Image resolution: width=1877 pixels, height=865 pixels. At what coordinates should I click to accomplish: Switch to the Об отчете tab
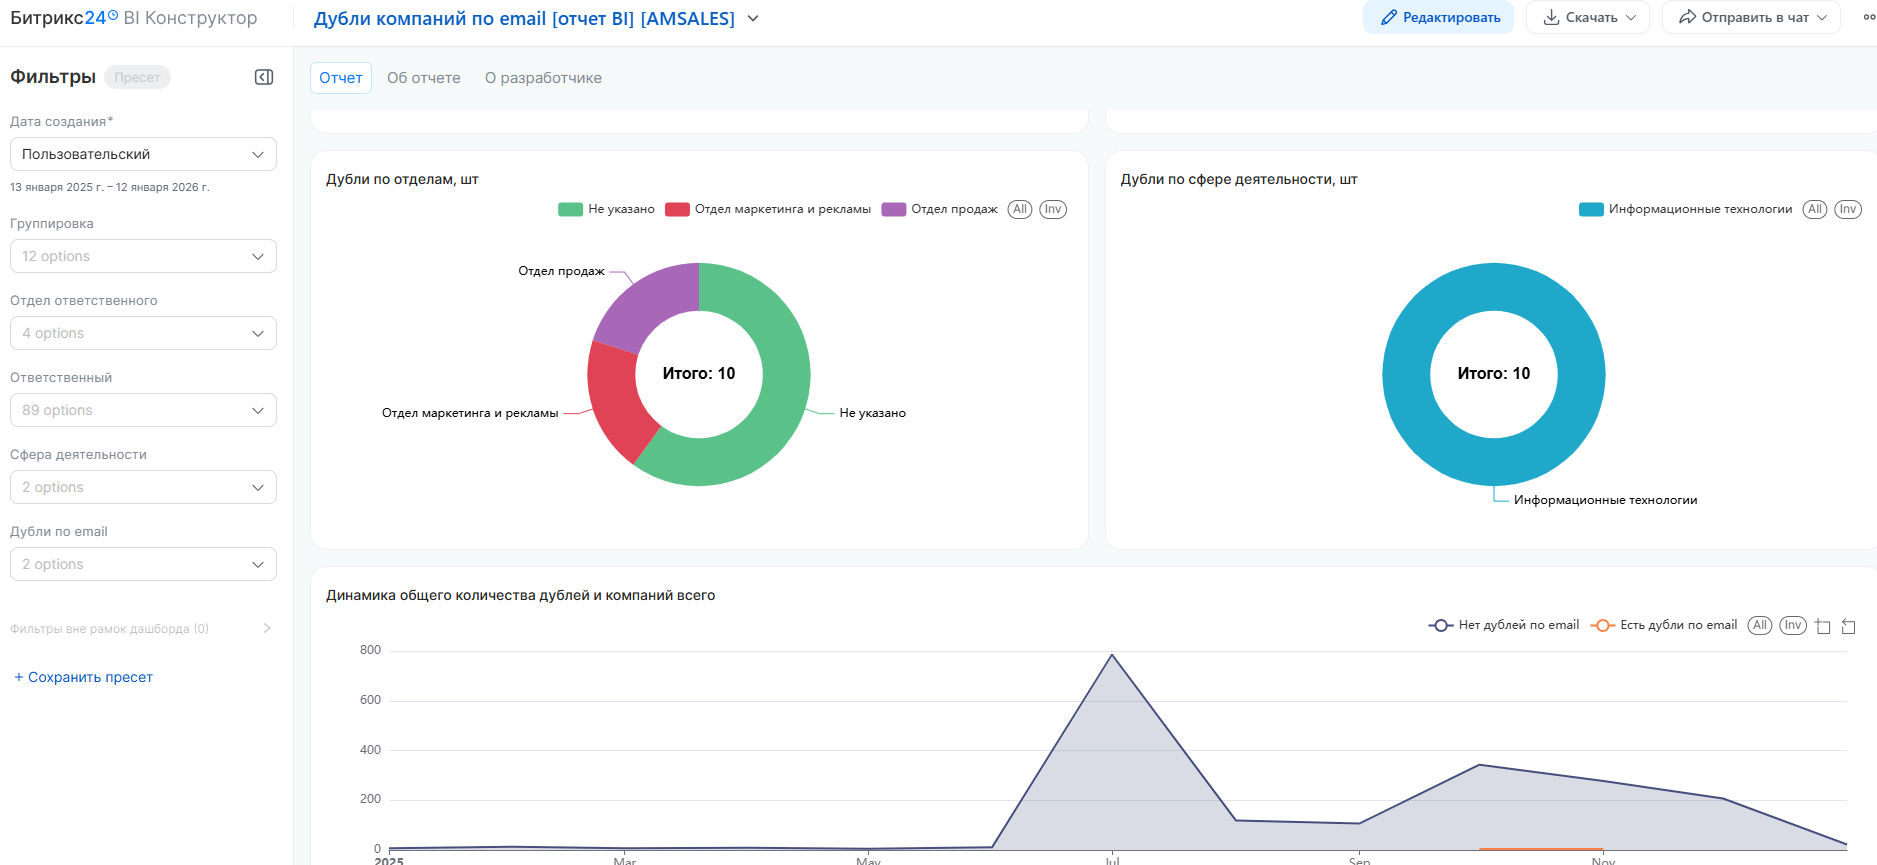click(x=423, y=78)
